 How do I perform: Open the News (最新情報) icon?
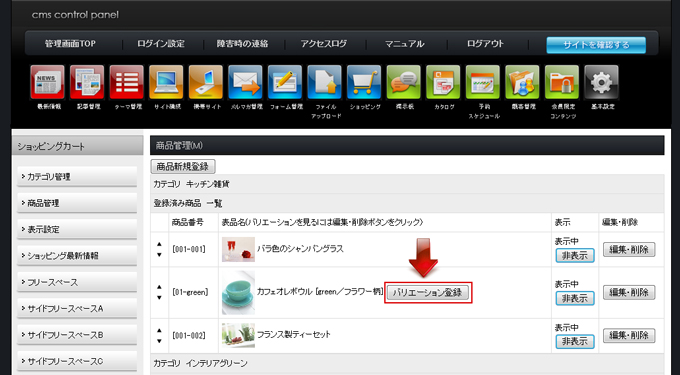point(47,82)
